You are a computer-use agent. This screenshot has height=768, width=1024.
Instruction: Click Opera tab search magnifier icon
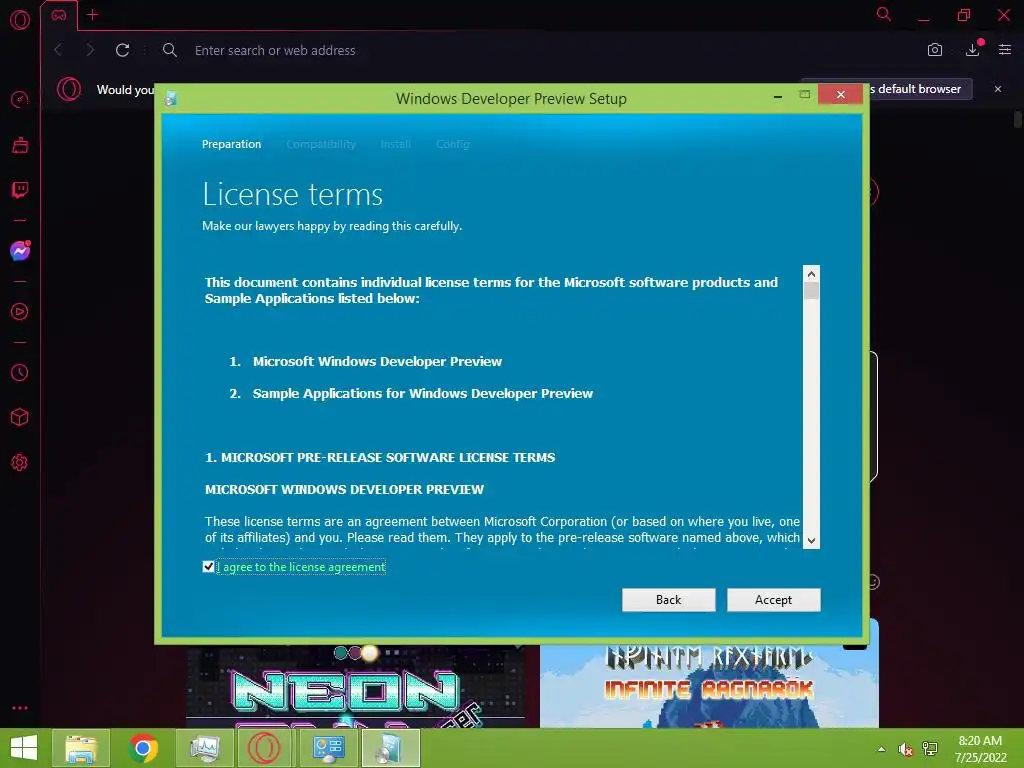(x=884, y=14)
